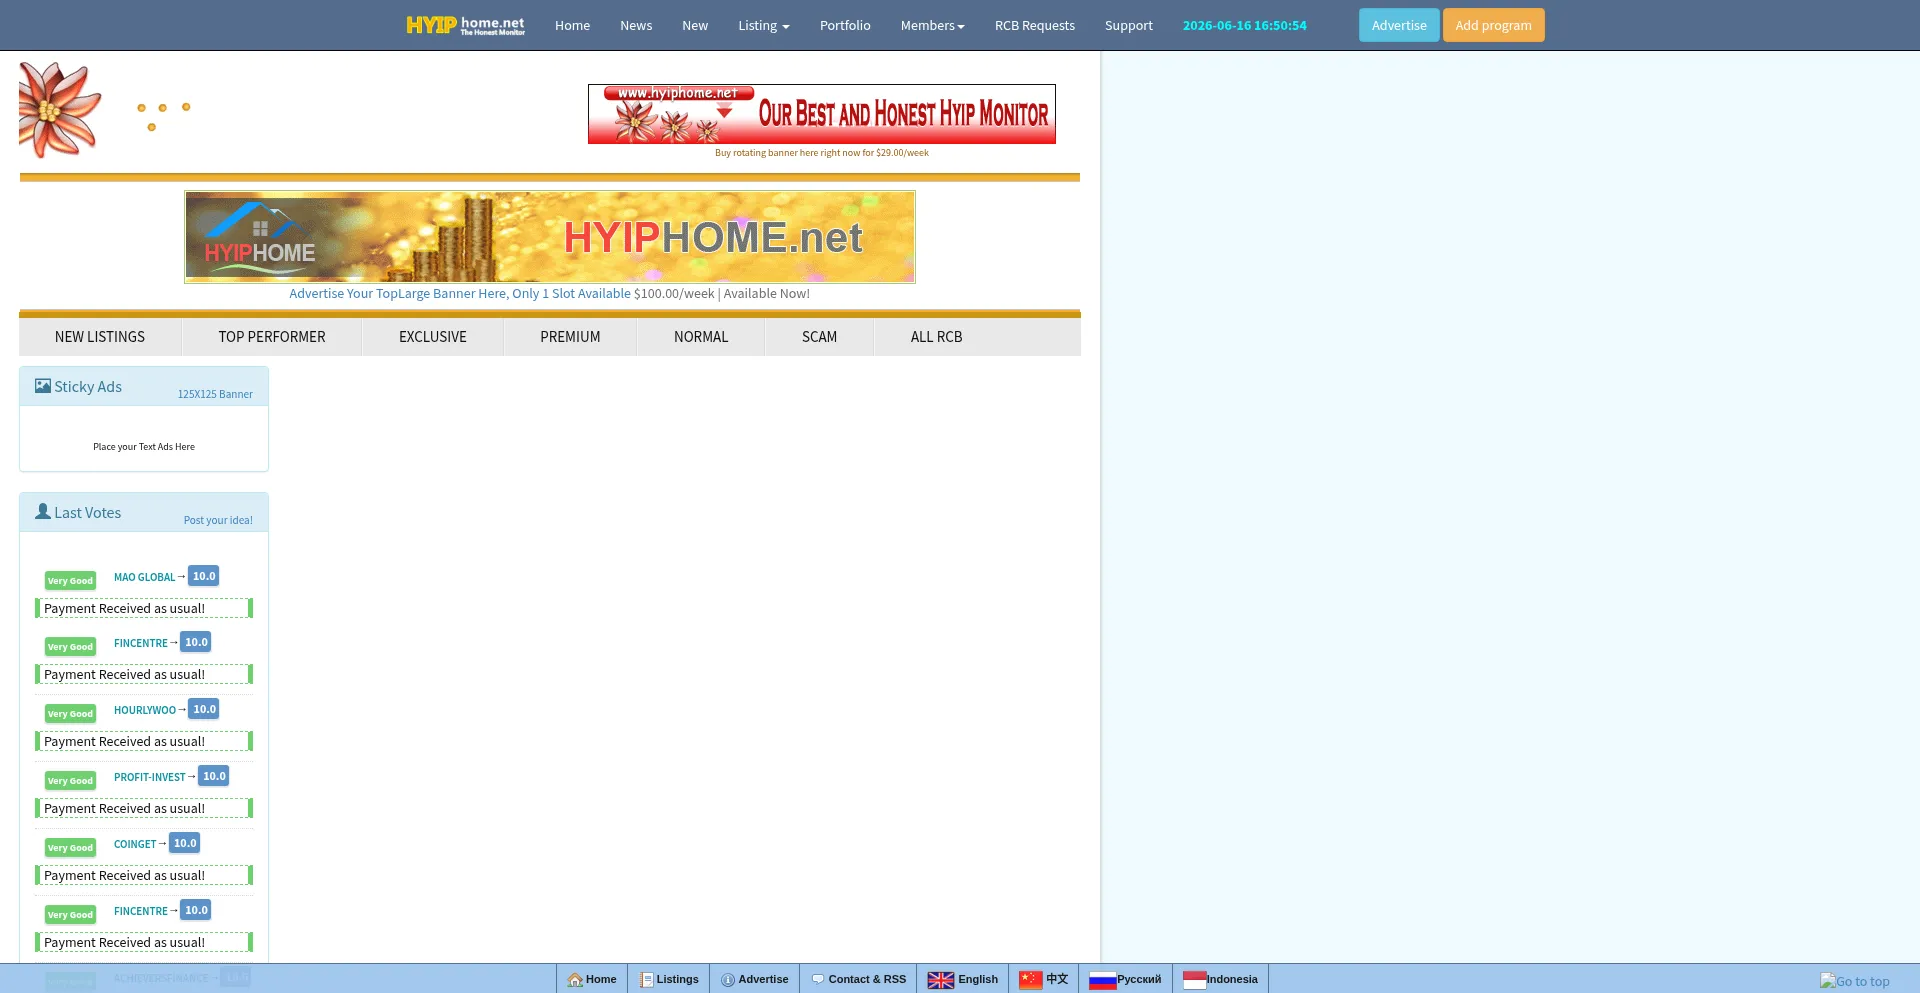Click payment received comment under COINGET
The width and height of the screenshot is (1920, 993).
click(144, 875)
